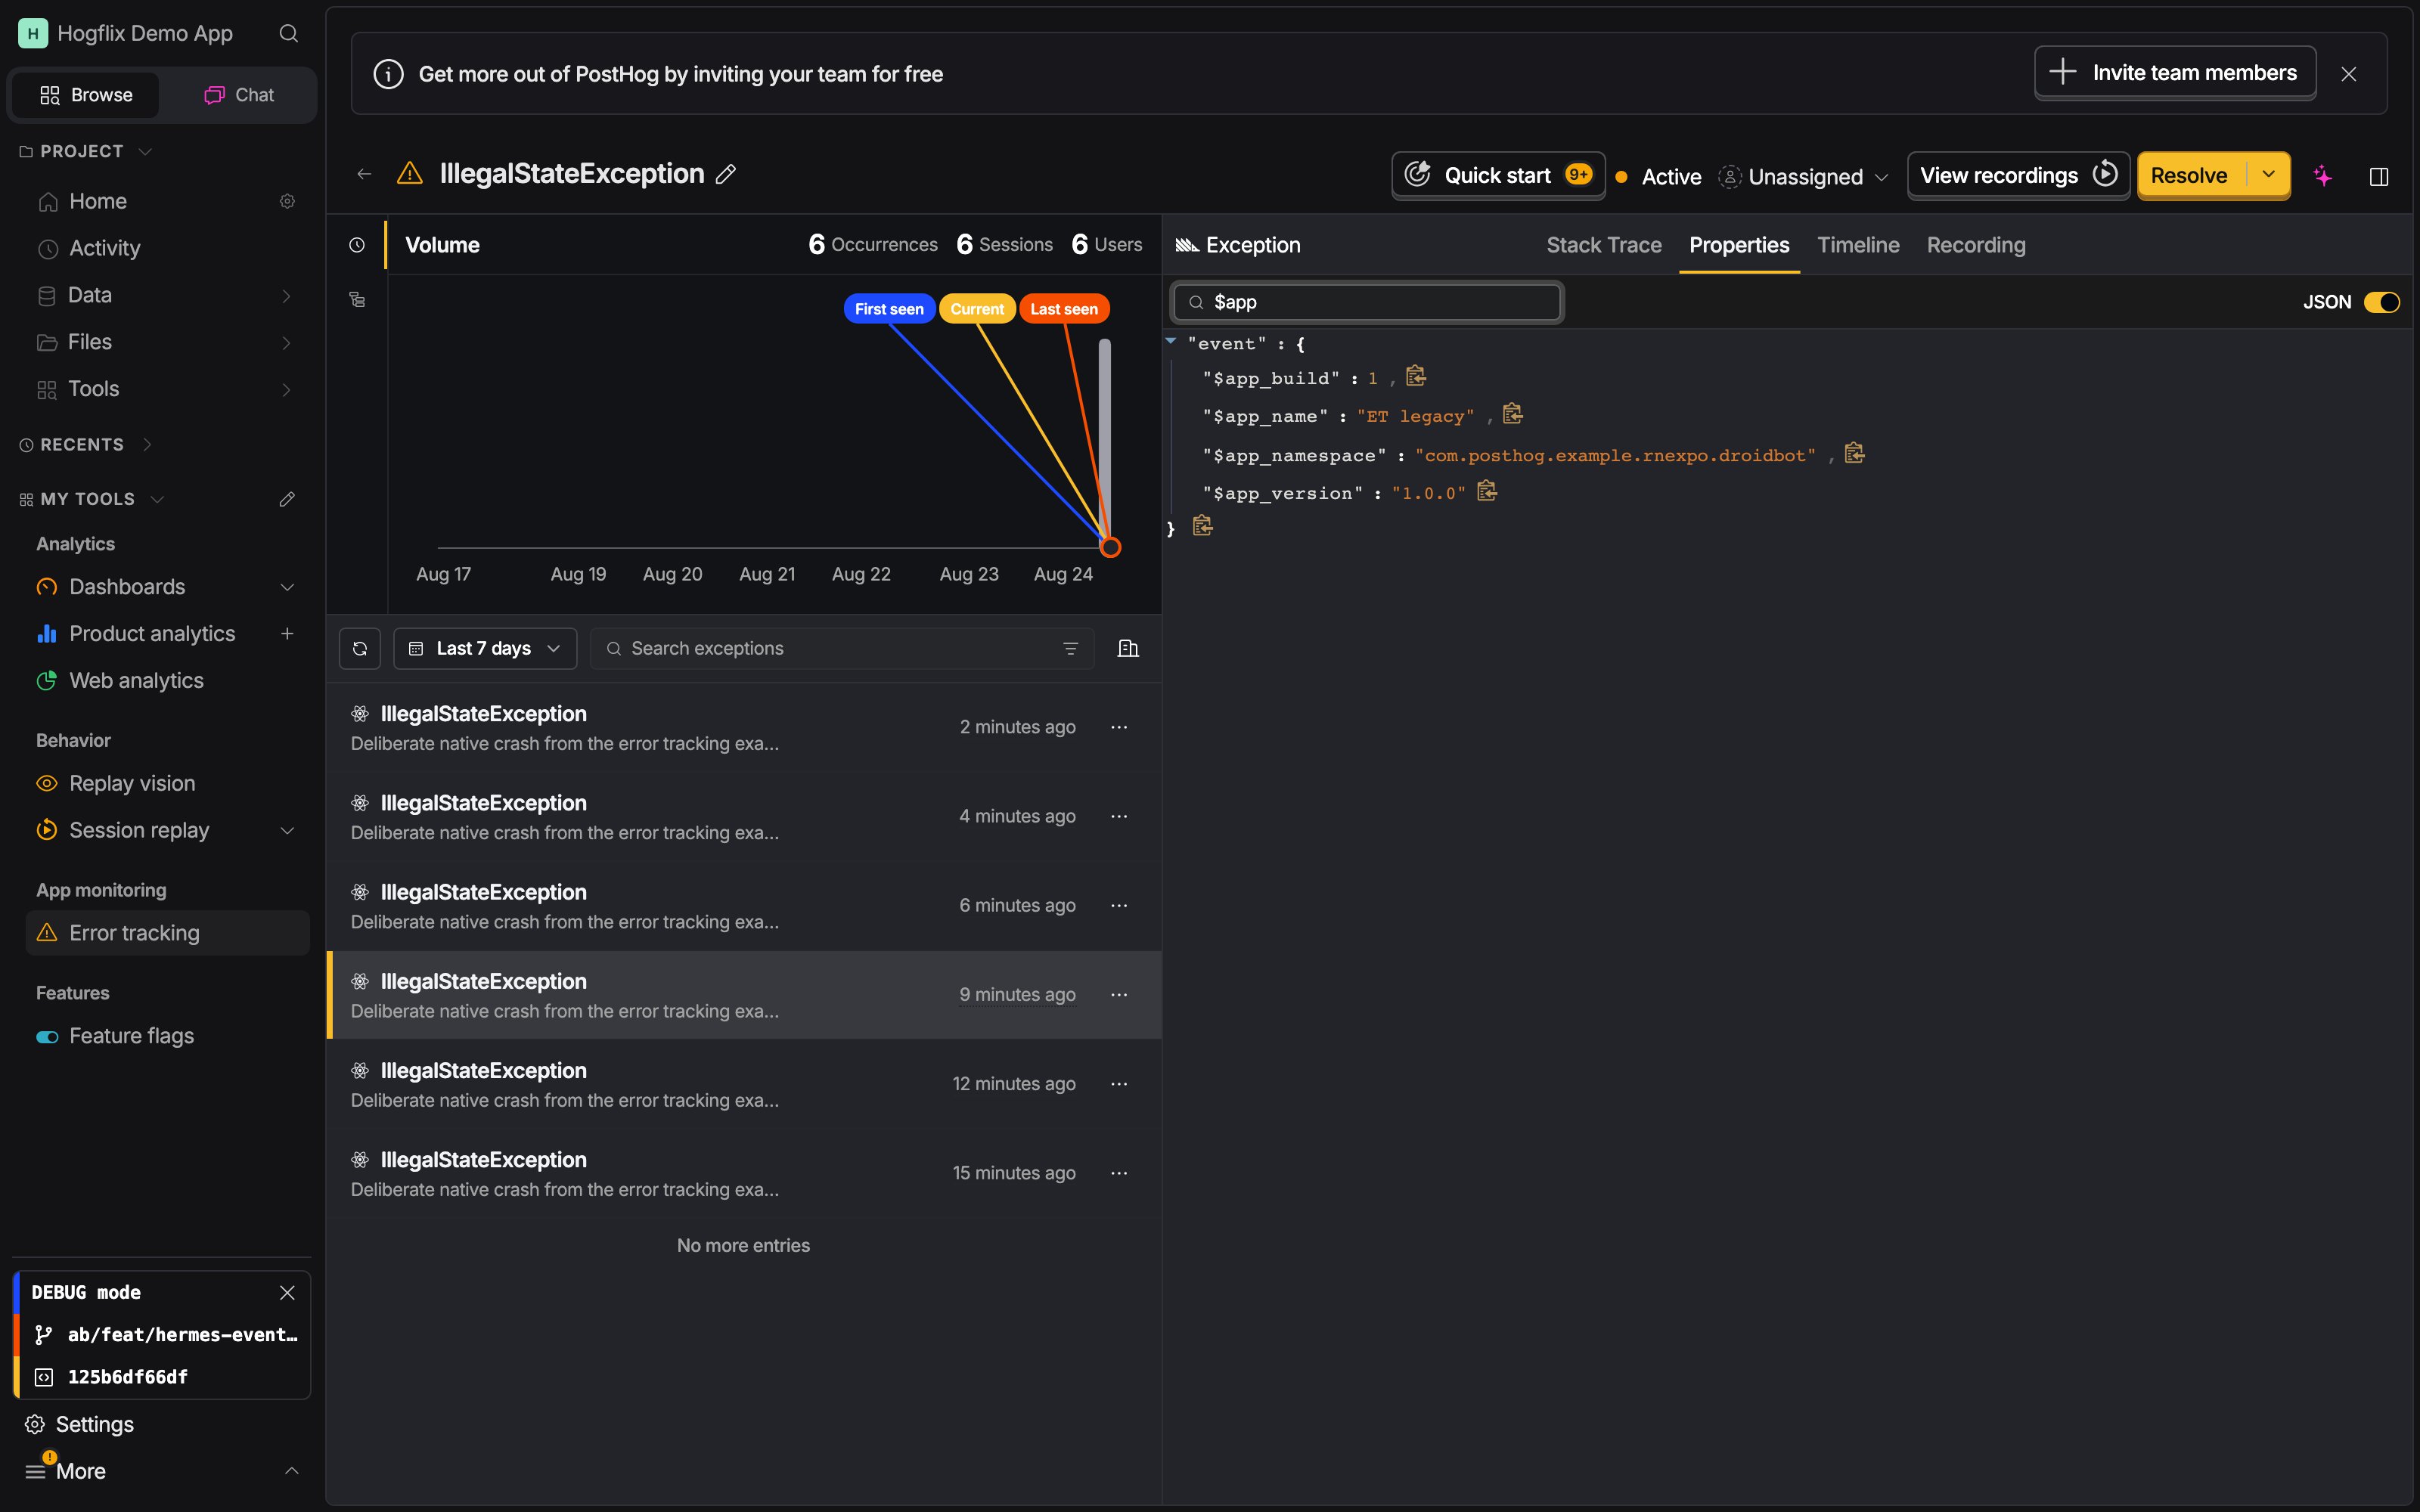Screen dimensions: 2420x1512
Task: Click the Search exceptions input field
Action: point(842,648)
